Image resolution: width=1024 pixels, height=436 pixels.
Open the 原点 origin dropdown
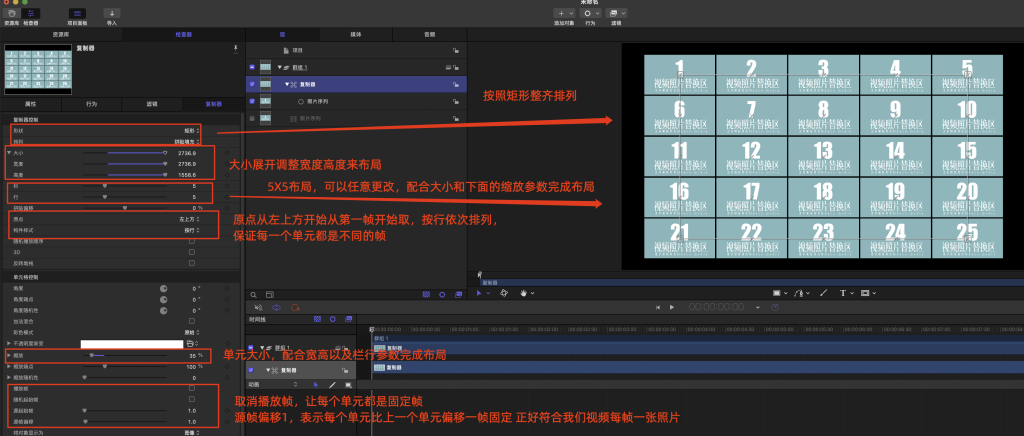(188, 217)
